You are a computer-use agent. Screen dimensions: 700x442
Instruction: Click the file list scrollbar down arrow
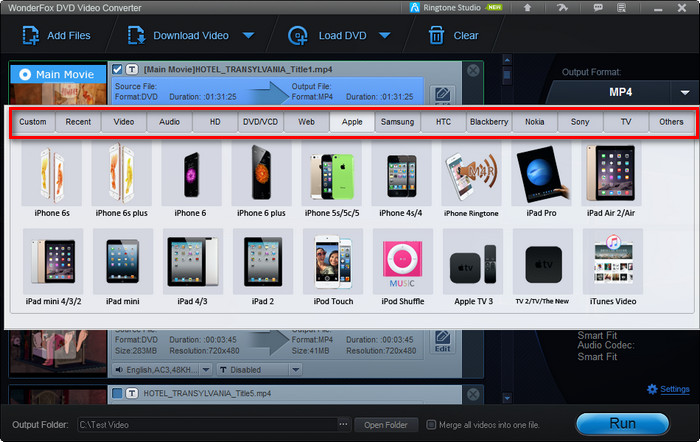pos(507,397)
